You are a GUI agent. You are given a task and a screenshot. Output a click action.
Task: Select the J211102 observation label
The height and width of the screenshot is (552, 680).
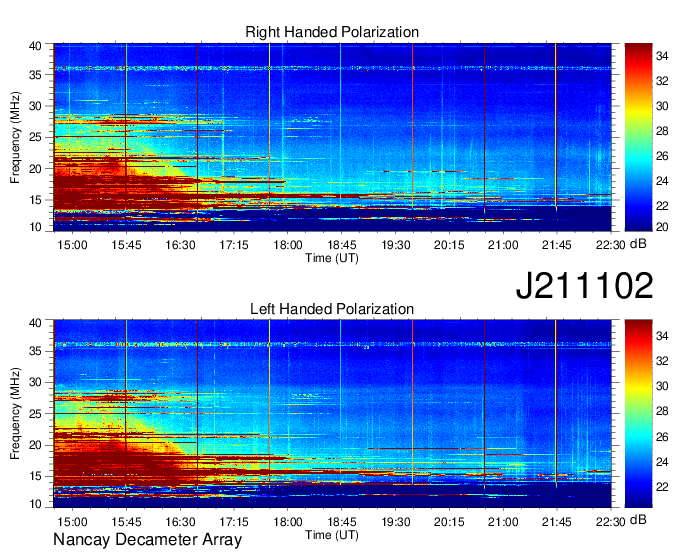(x=584, y=285)
